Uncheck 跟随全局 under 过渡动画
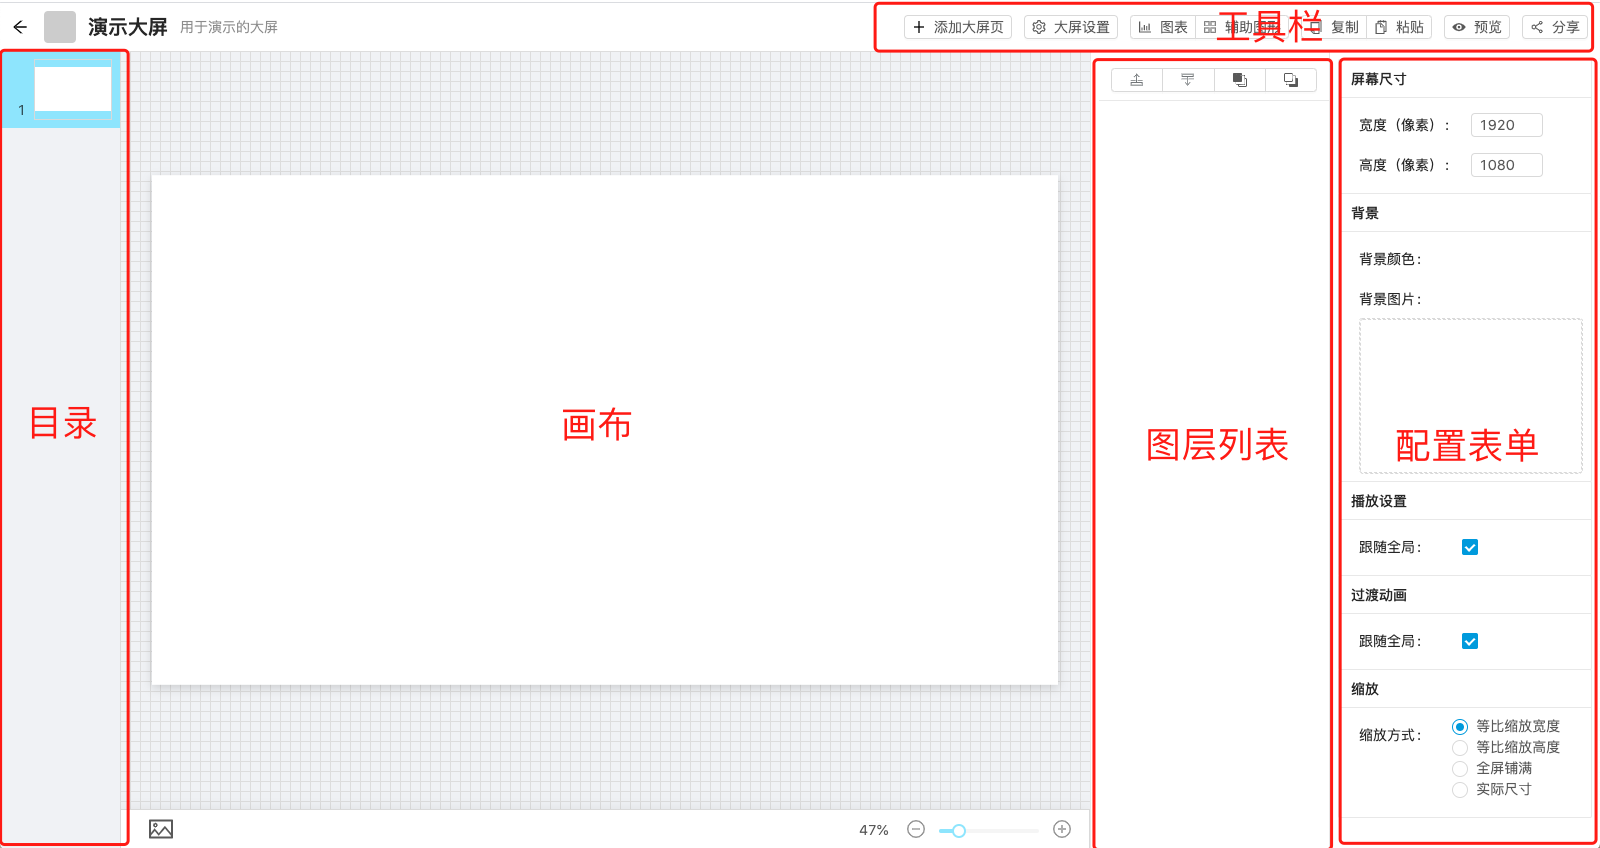 pos(1470,641)
